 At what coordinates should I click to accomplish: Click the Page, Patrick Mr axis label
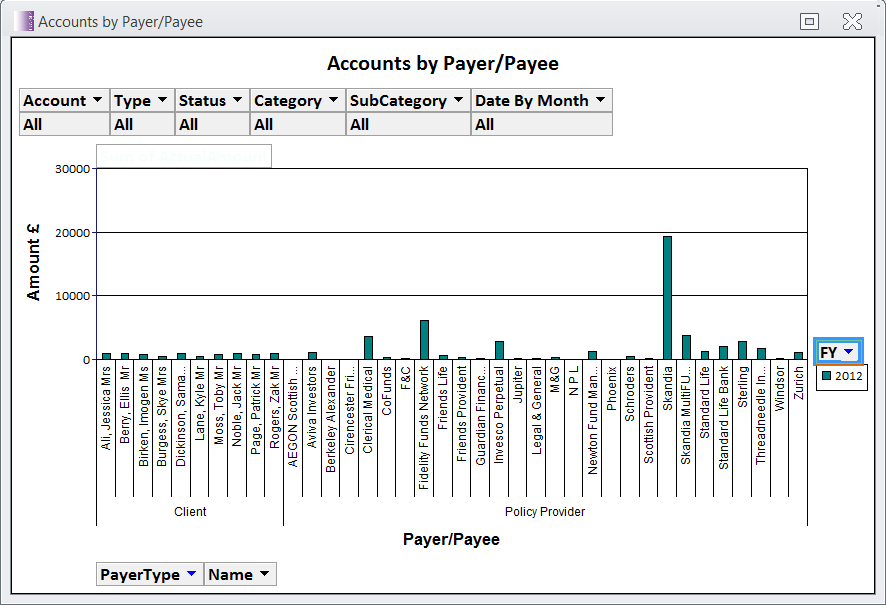click(x=255, y=411)
